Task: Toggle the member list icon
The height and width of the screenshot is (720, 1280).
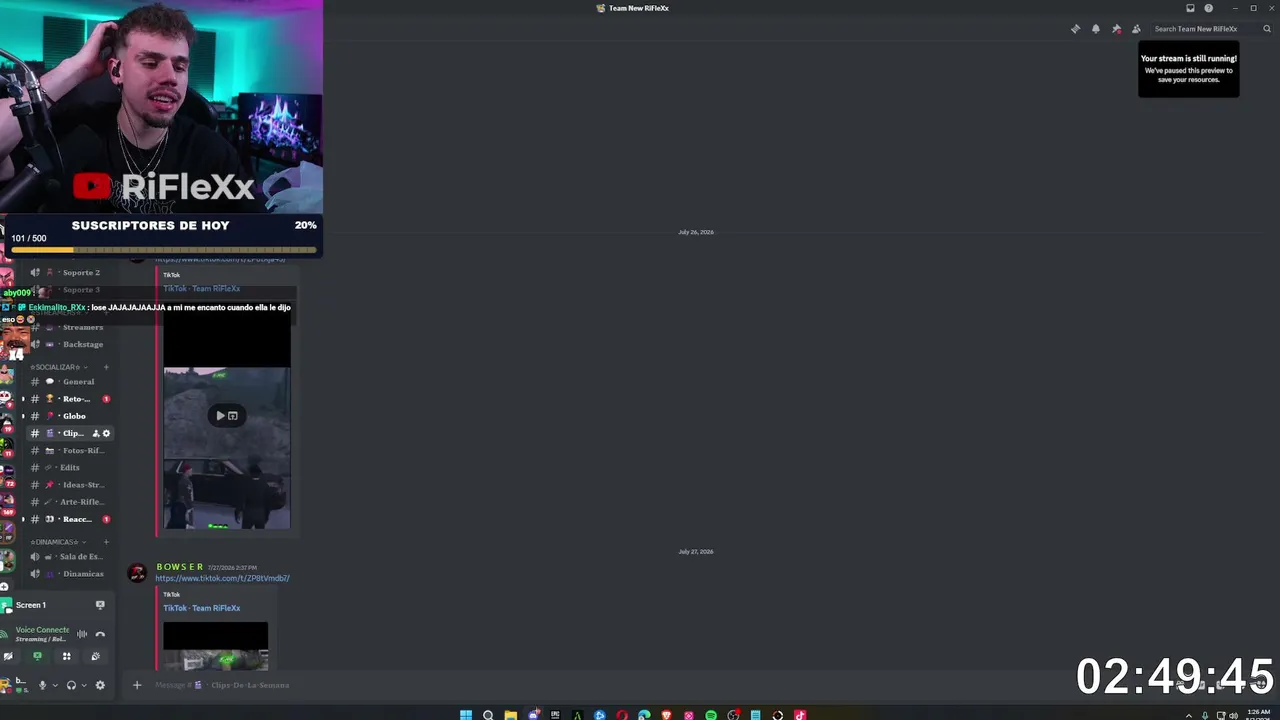Action: [1136, 29]
